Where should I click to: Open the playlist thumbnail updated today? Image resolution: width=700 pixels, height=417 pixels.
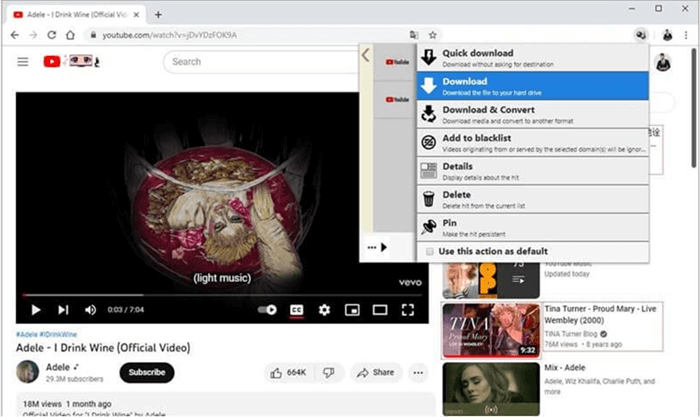coord(491,280)
